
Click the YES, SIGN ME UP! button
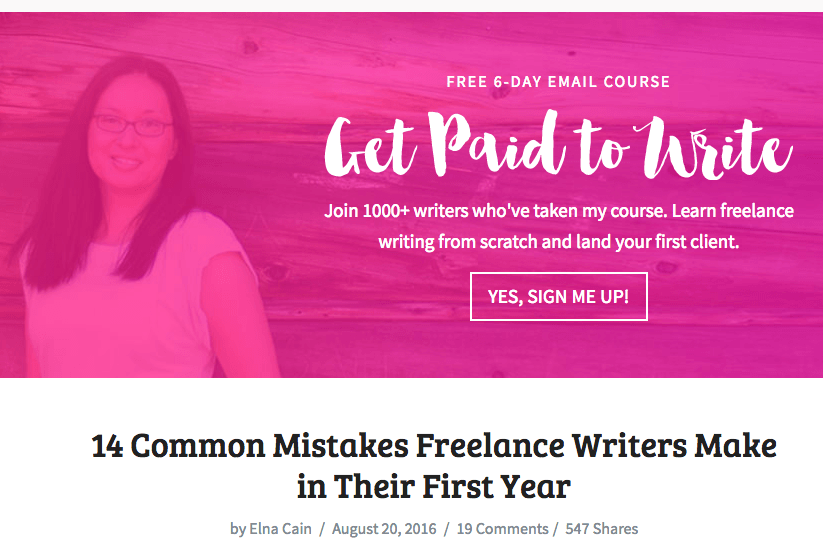tap(558, 297)
